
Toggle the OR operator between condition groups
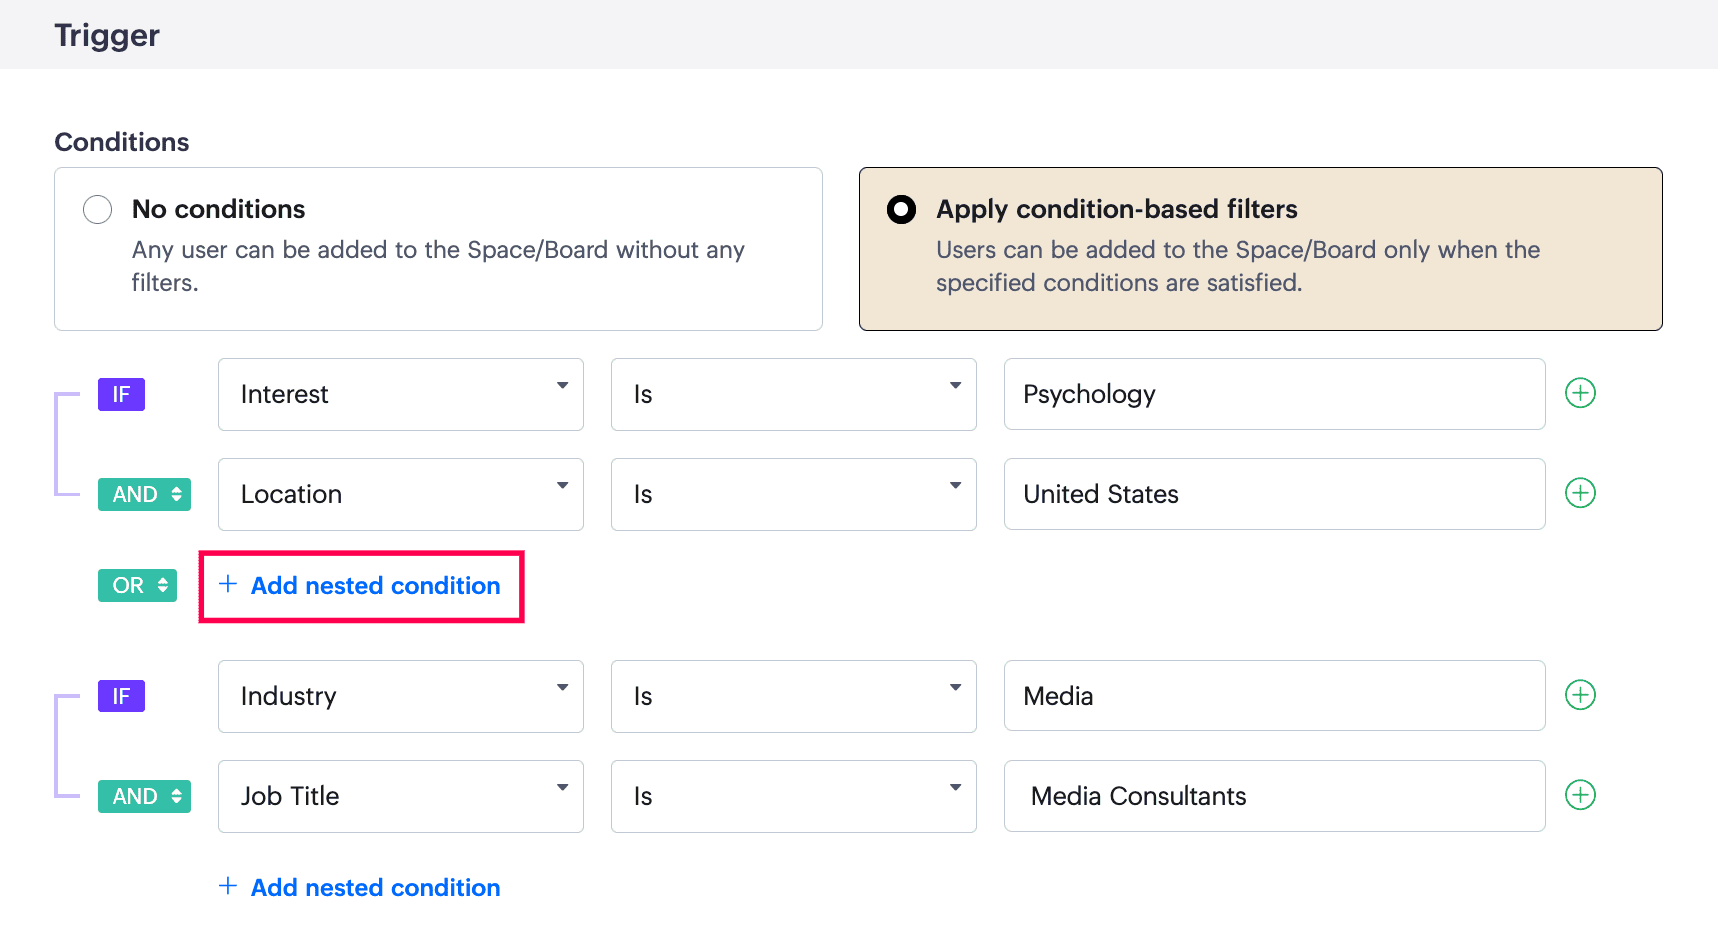click(138, 585)
